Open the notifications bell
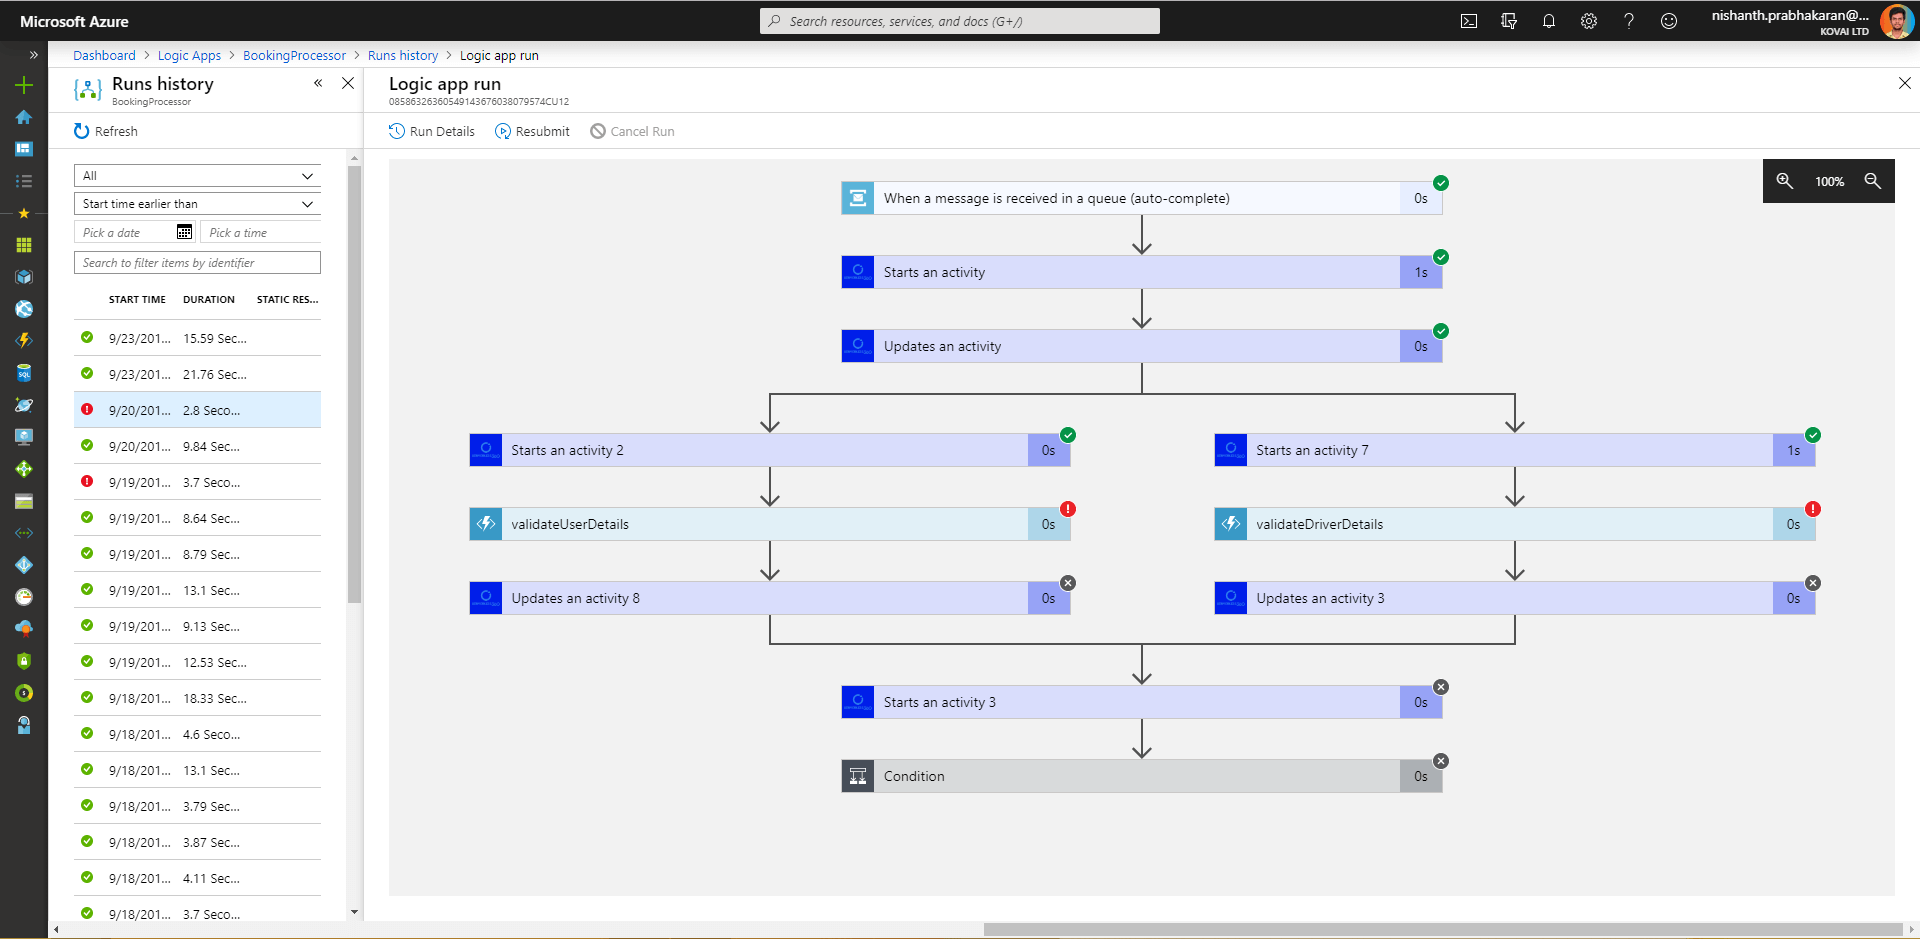The width and height of the screenshot is (1920, 939). tap(1548, 21)
